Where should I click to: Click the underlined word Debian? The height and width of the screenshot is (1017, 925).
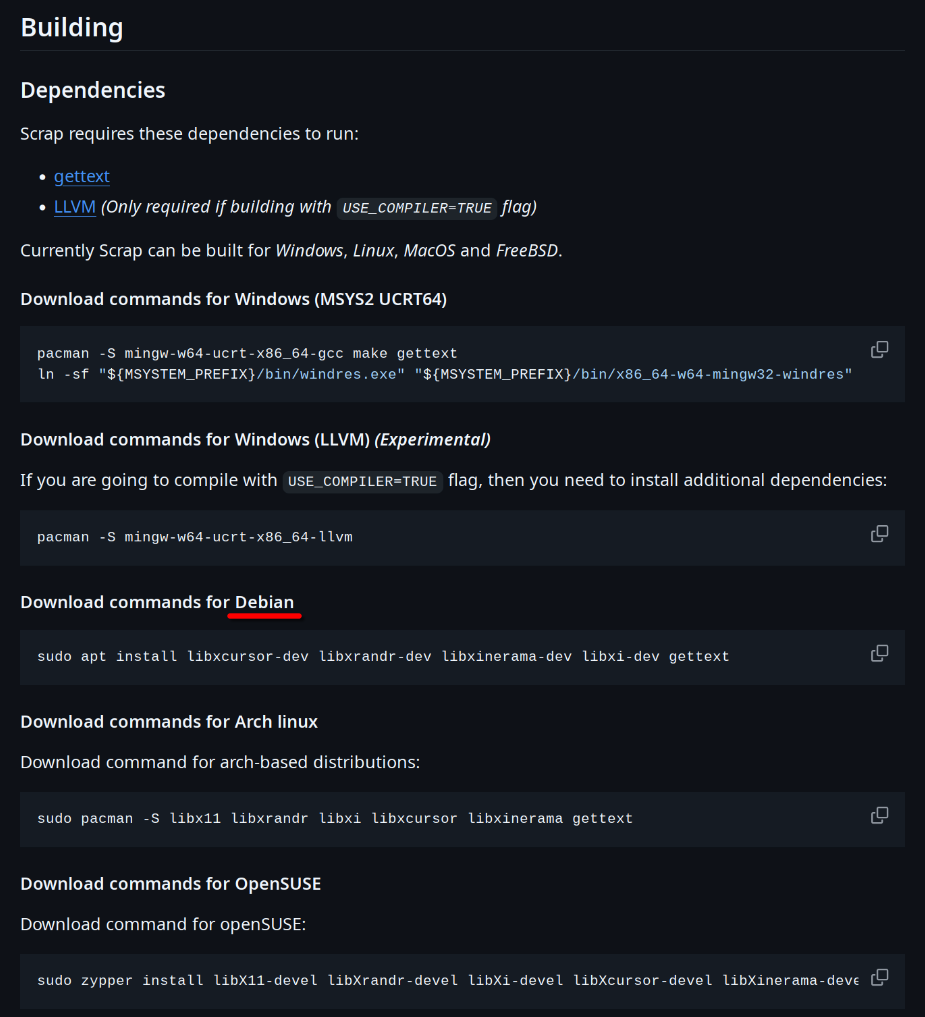point(264,602)
